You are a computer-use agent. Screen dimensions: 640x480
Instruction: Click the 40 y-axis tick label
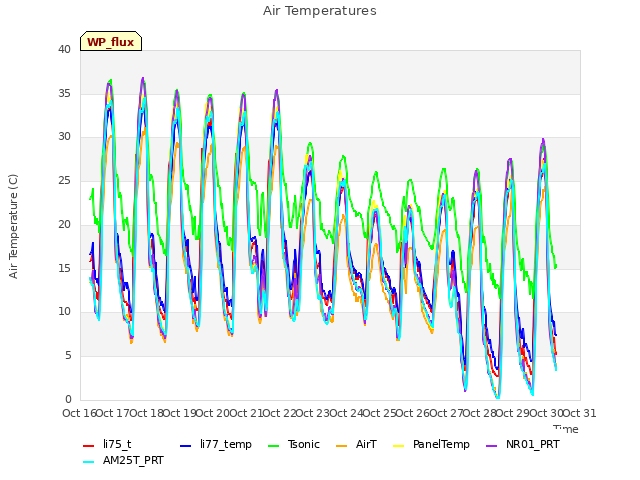point(64,50)
